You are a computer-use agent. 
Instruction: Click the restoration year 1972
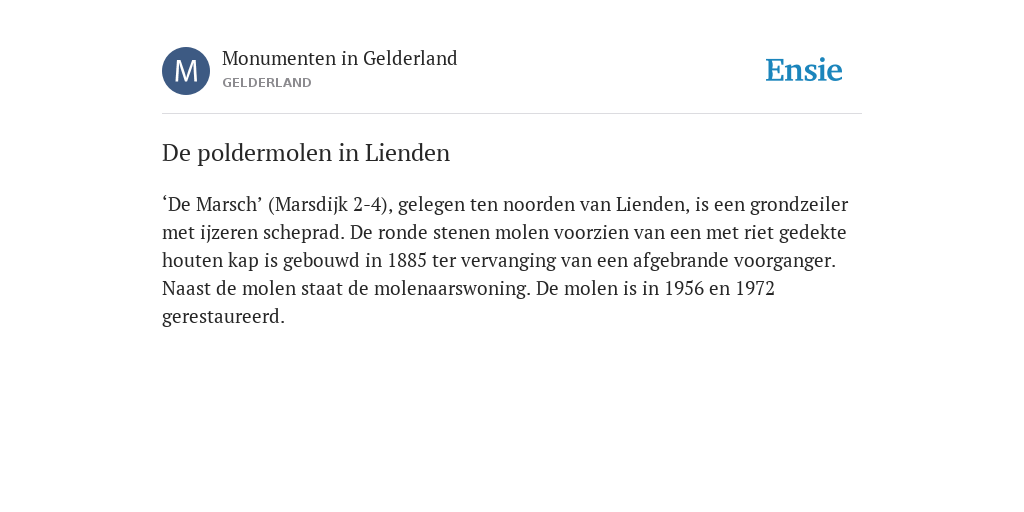coord(755,289)
